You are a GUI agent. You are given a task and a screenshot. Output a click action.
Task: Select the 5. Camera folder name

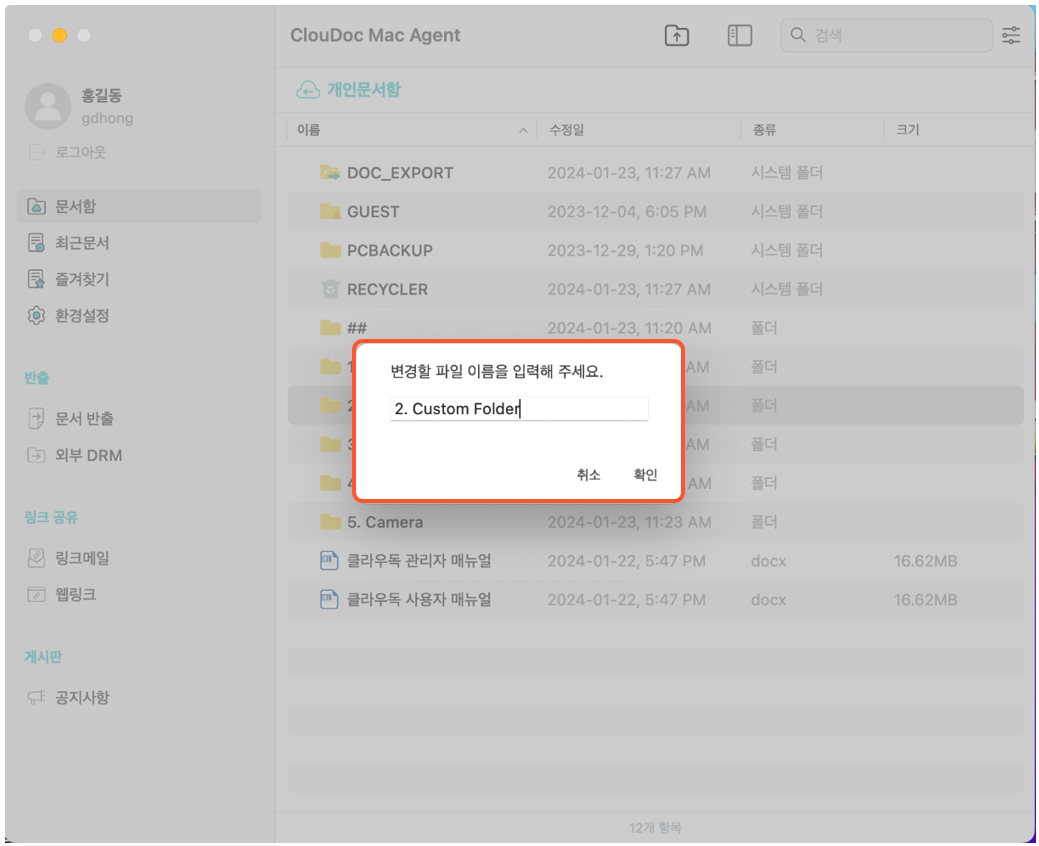(385, 522)
